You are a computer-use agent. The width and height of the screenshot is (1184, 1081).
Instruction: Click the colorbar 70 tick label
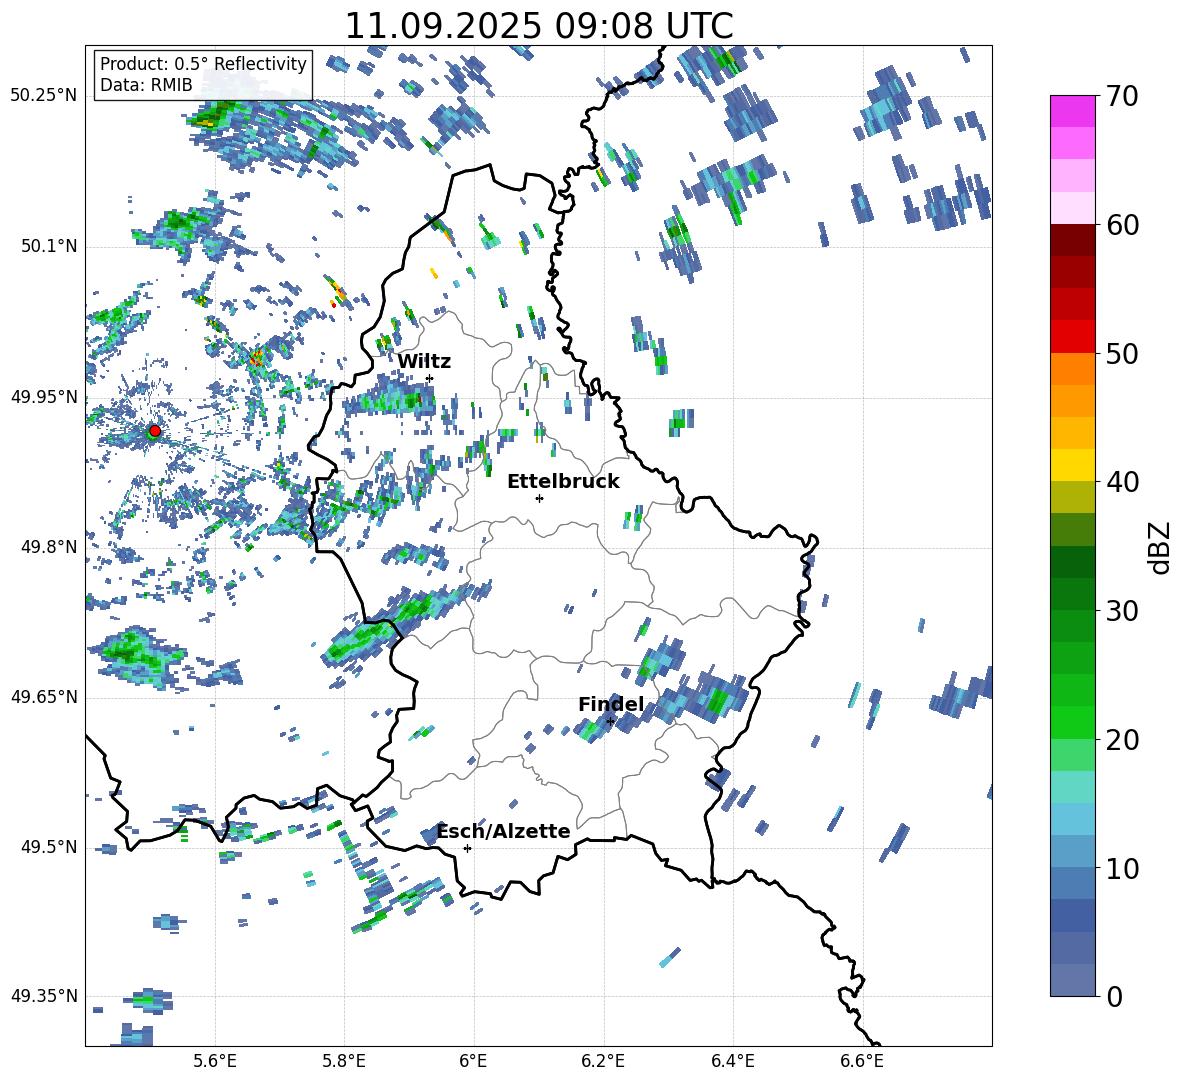point(1122,96)
